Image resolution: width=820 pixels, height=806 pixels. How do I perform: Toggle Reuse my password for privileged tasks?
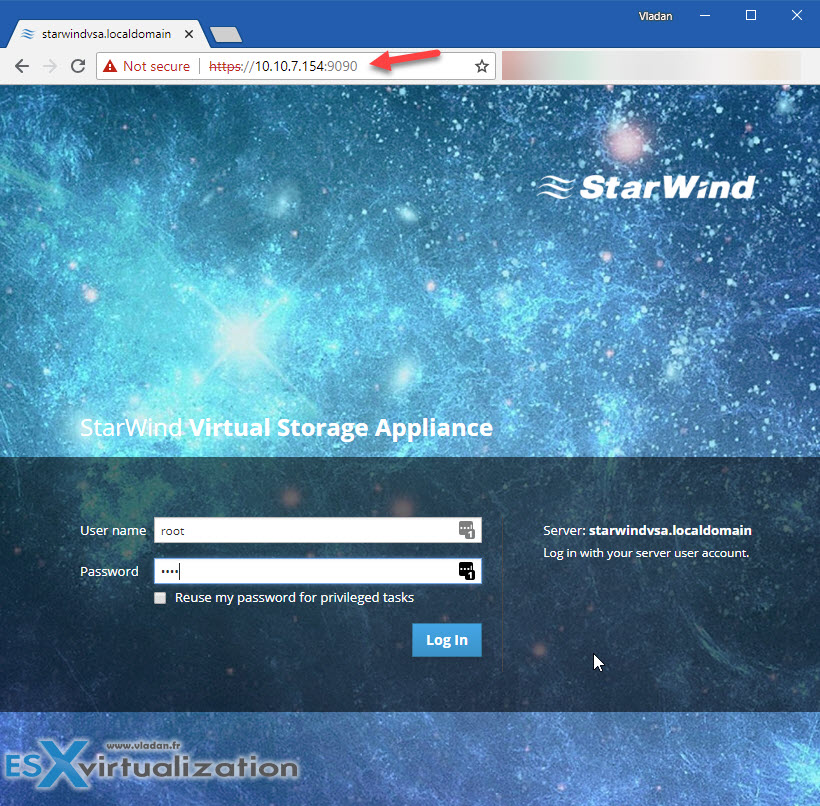coord(160,598)
